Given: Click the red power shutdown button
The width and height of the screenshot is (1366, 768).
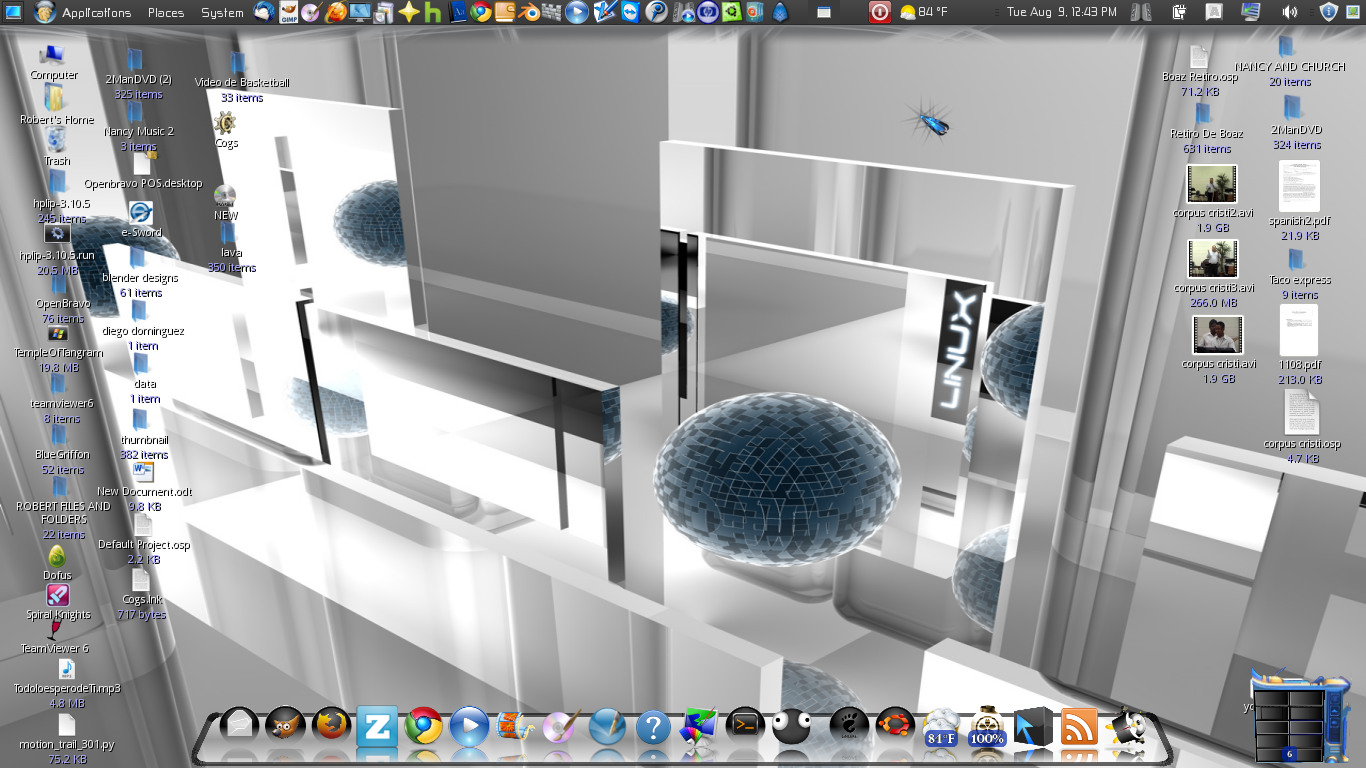Looking at the screenshot, I should (879, 12).
